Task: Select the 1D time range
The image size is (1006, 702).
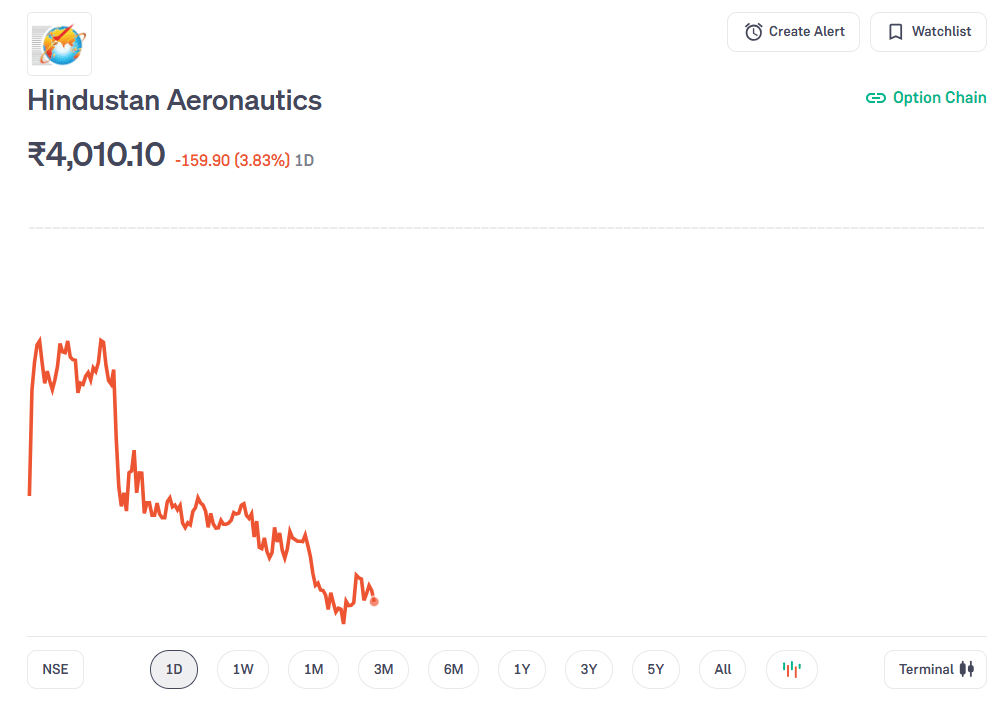Action: (x=174, y=669)
